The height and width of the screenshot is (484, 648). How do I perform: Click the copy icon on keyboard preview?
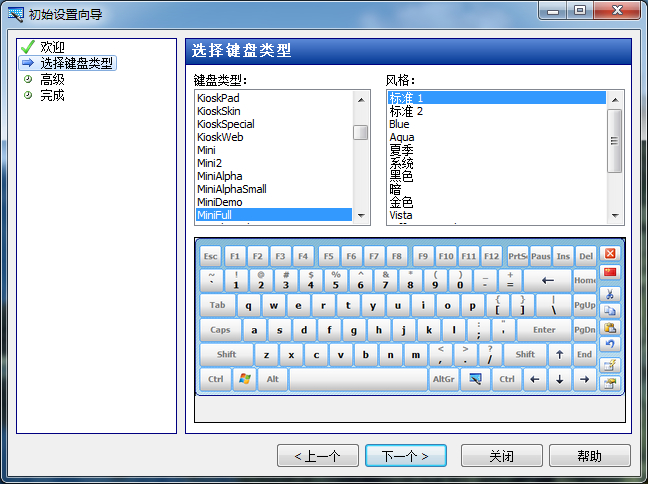(x=610, y=310)
